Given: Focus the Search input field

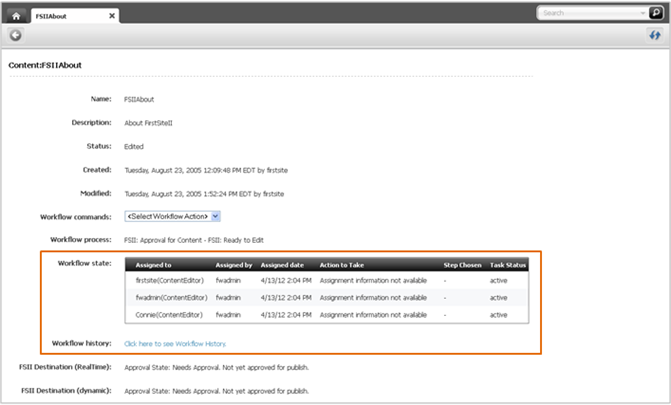Looking at the screenshot, I should pyautogui.click(x=590, y=13).
